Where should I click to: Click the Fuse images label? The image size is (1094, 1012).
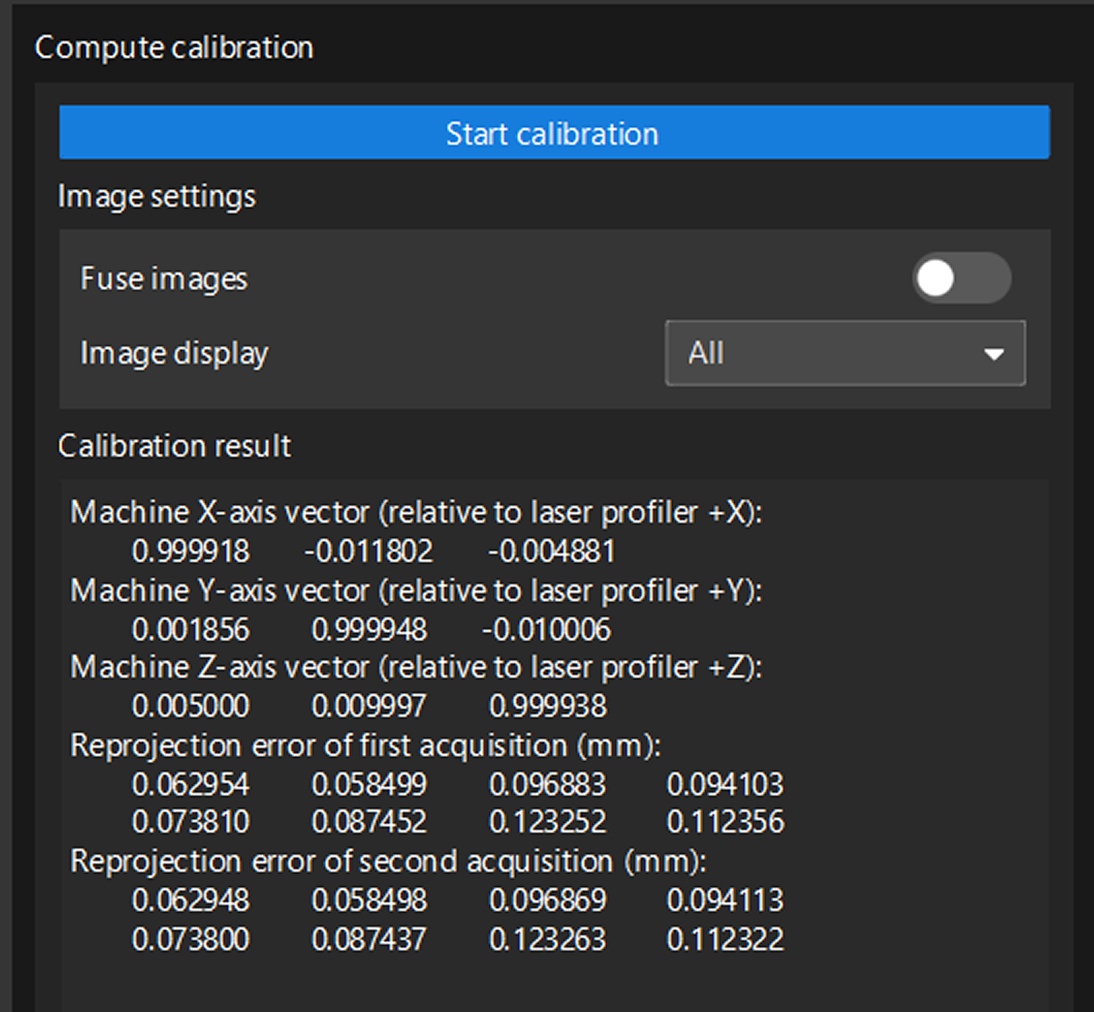tap(164, 279)
